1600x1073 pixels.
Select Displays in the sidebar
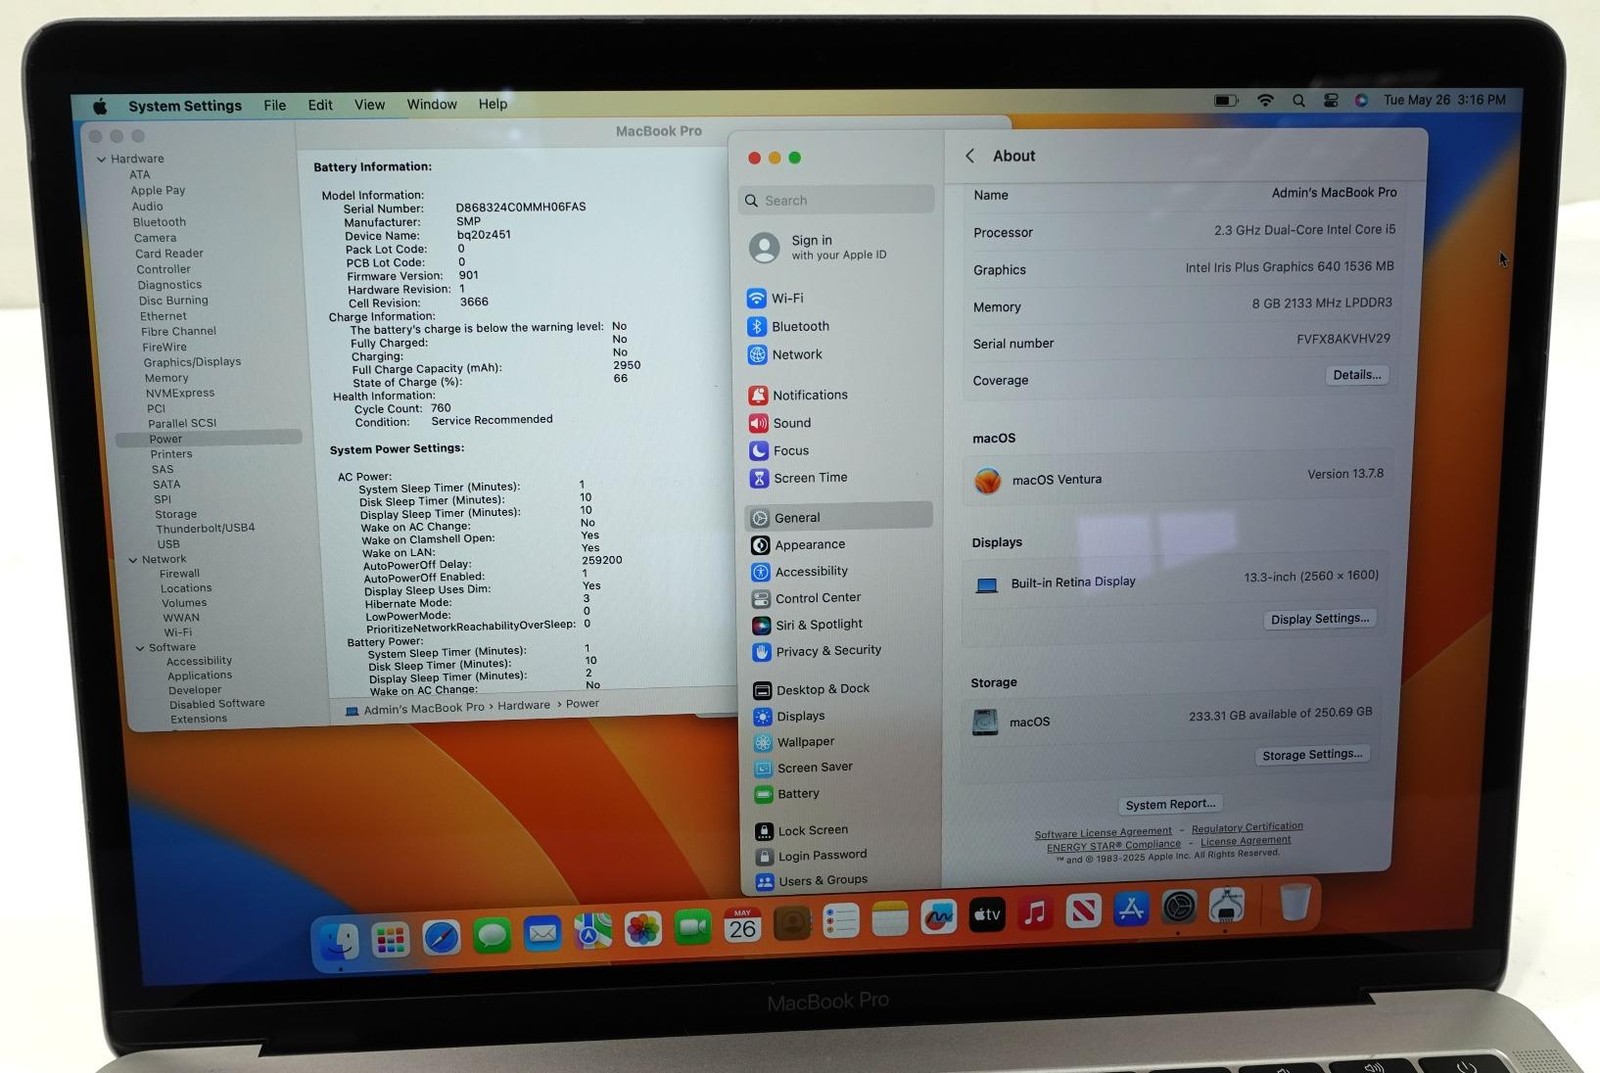click(789, 716)
